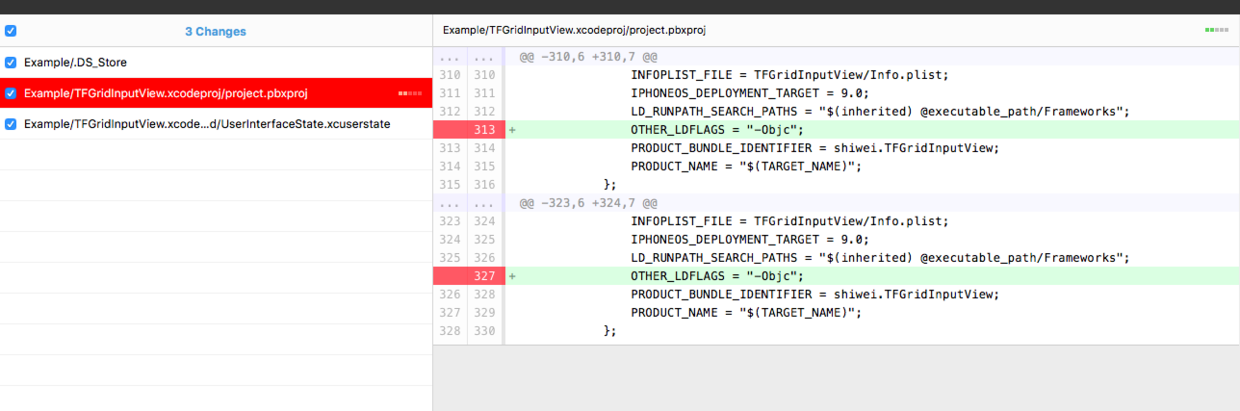Toggle the select-all changes checkbox
Image resolution: width=1240 pixels, height=411 pixels.
click(10, 31)
